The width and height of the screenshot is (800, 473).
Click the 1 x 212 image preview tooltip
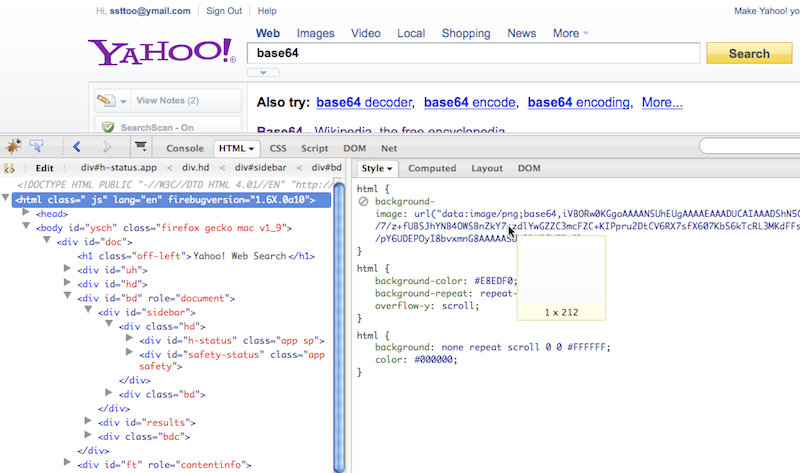(x=561, y=278)
